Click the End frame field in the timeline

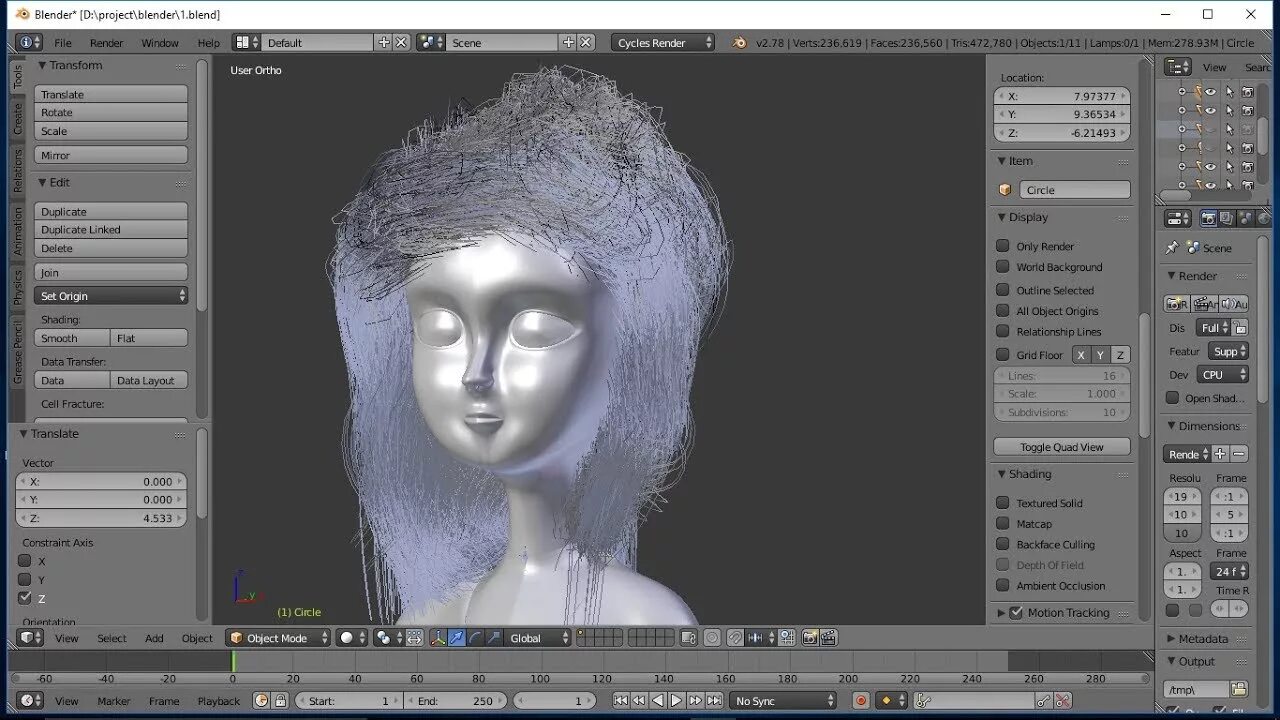pos(455,701)
